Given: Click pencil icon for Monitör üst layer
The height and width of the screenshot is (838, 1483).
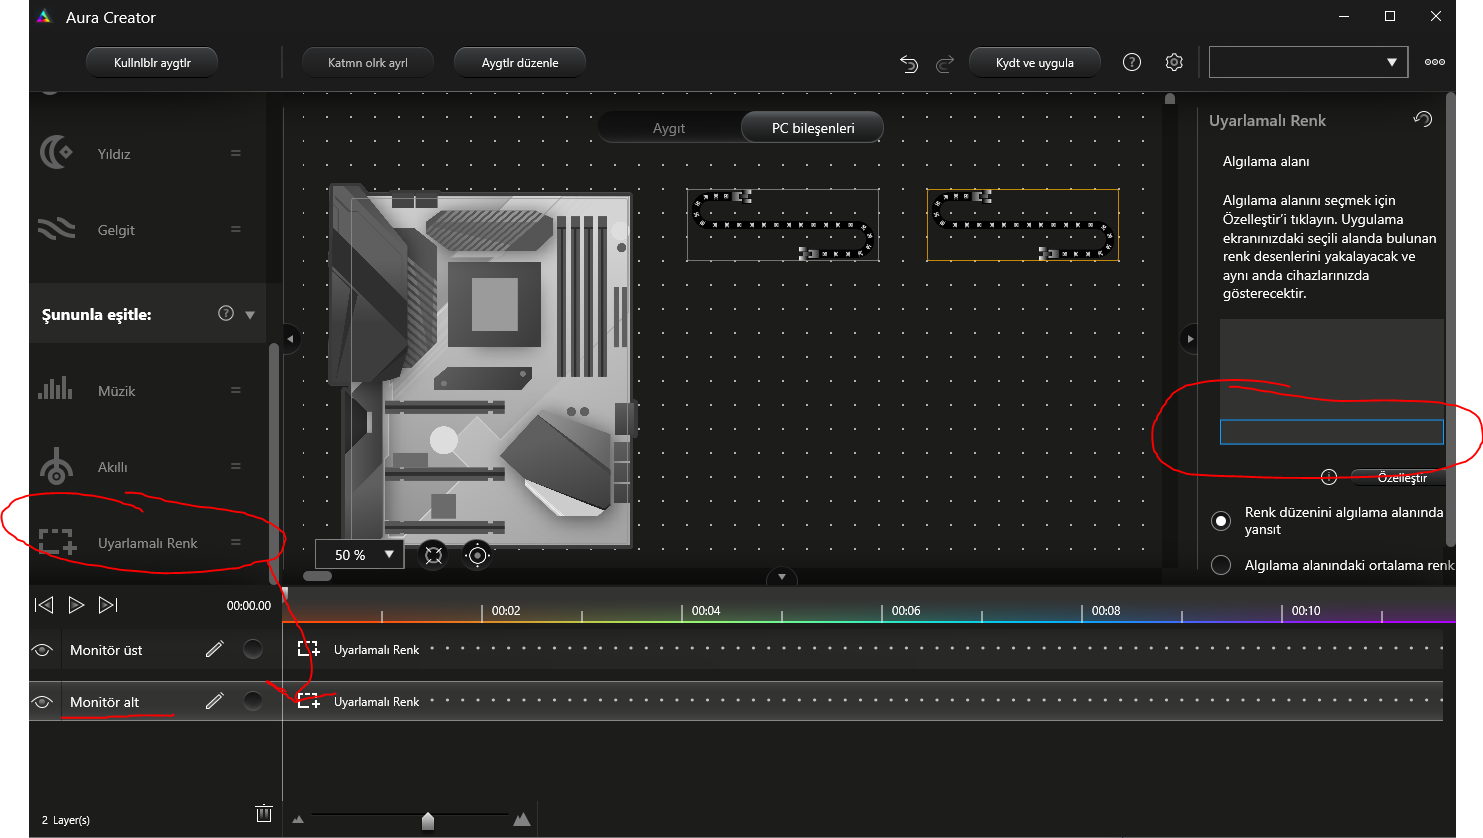Looking at the screenshot, I should point(214,650).
